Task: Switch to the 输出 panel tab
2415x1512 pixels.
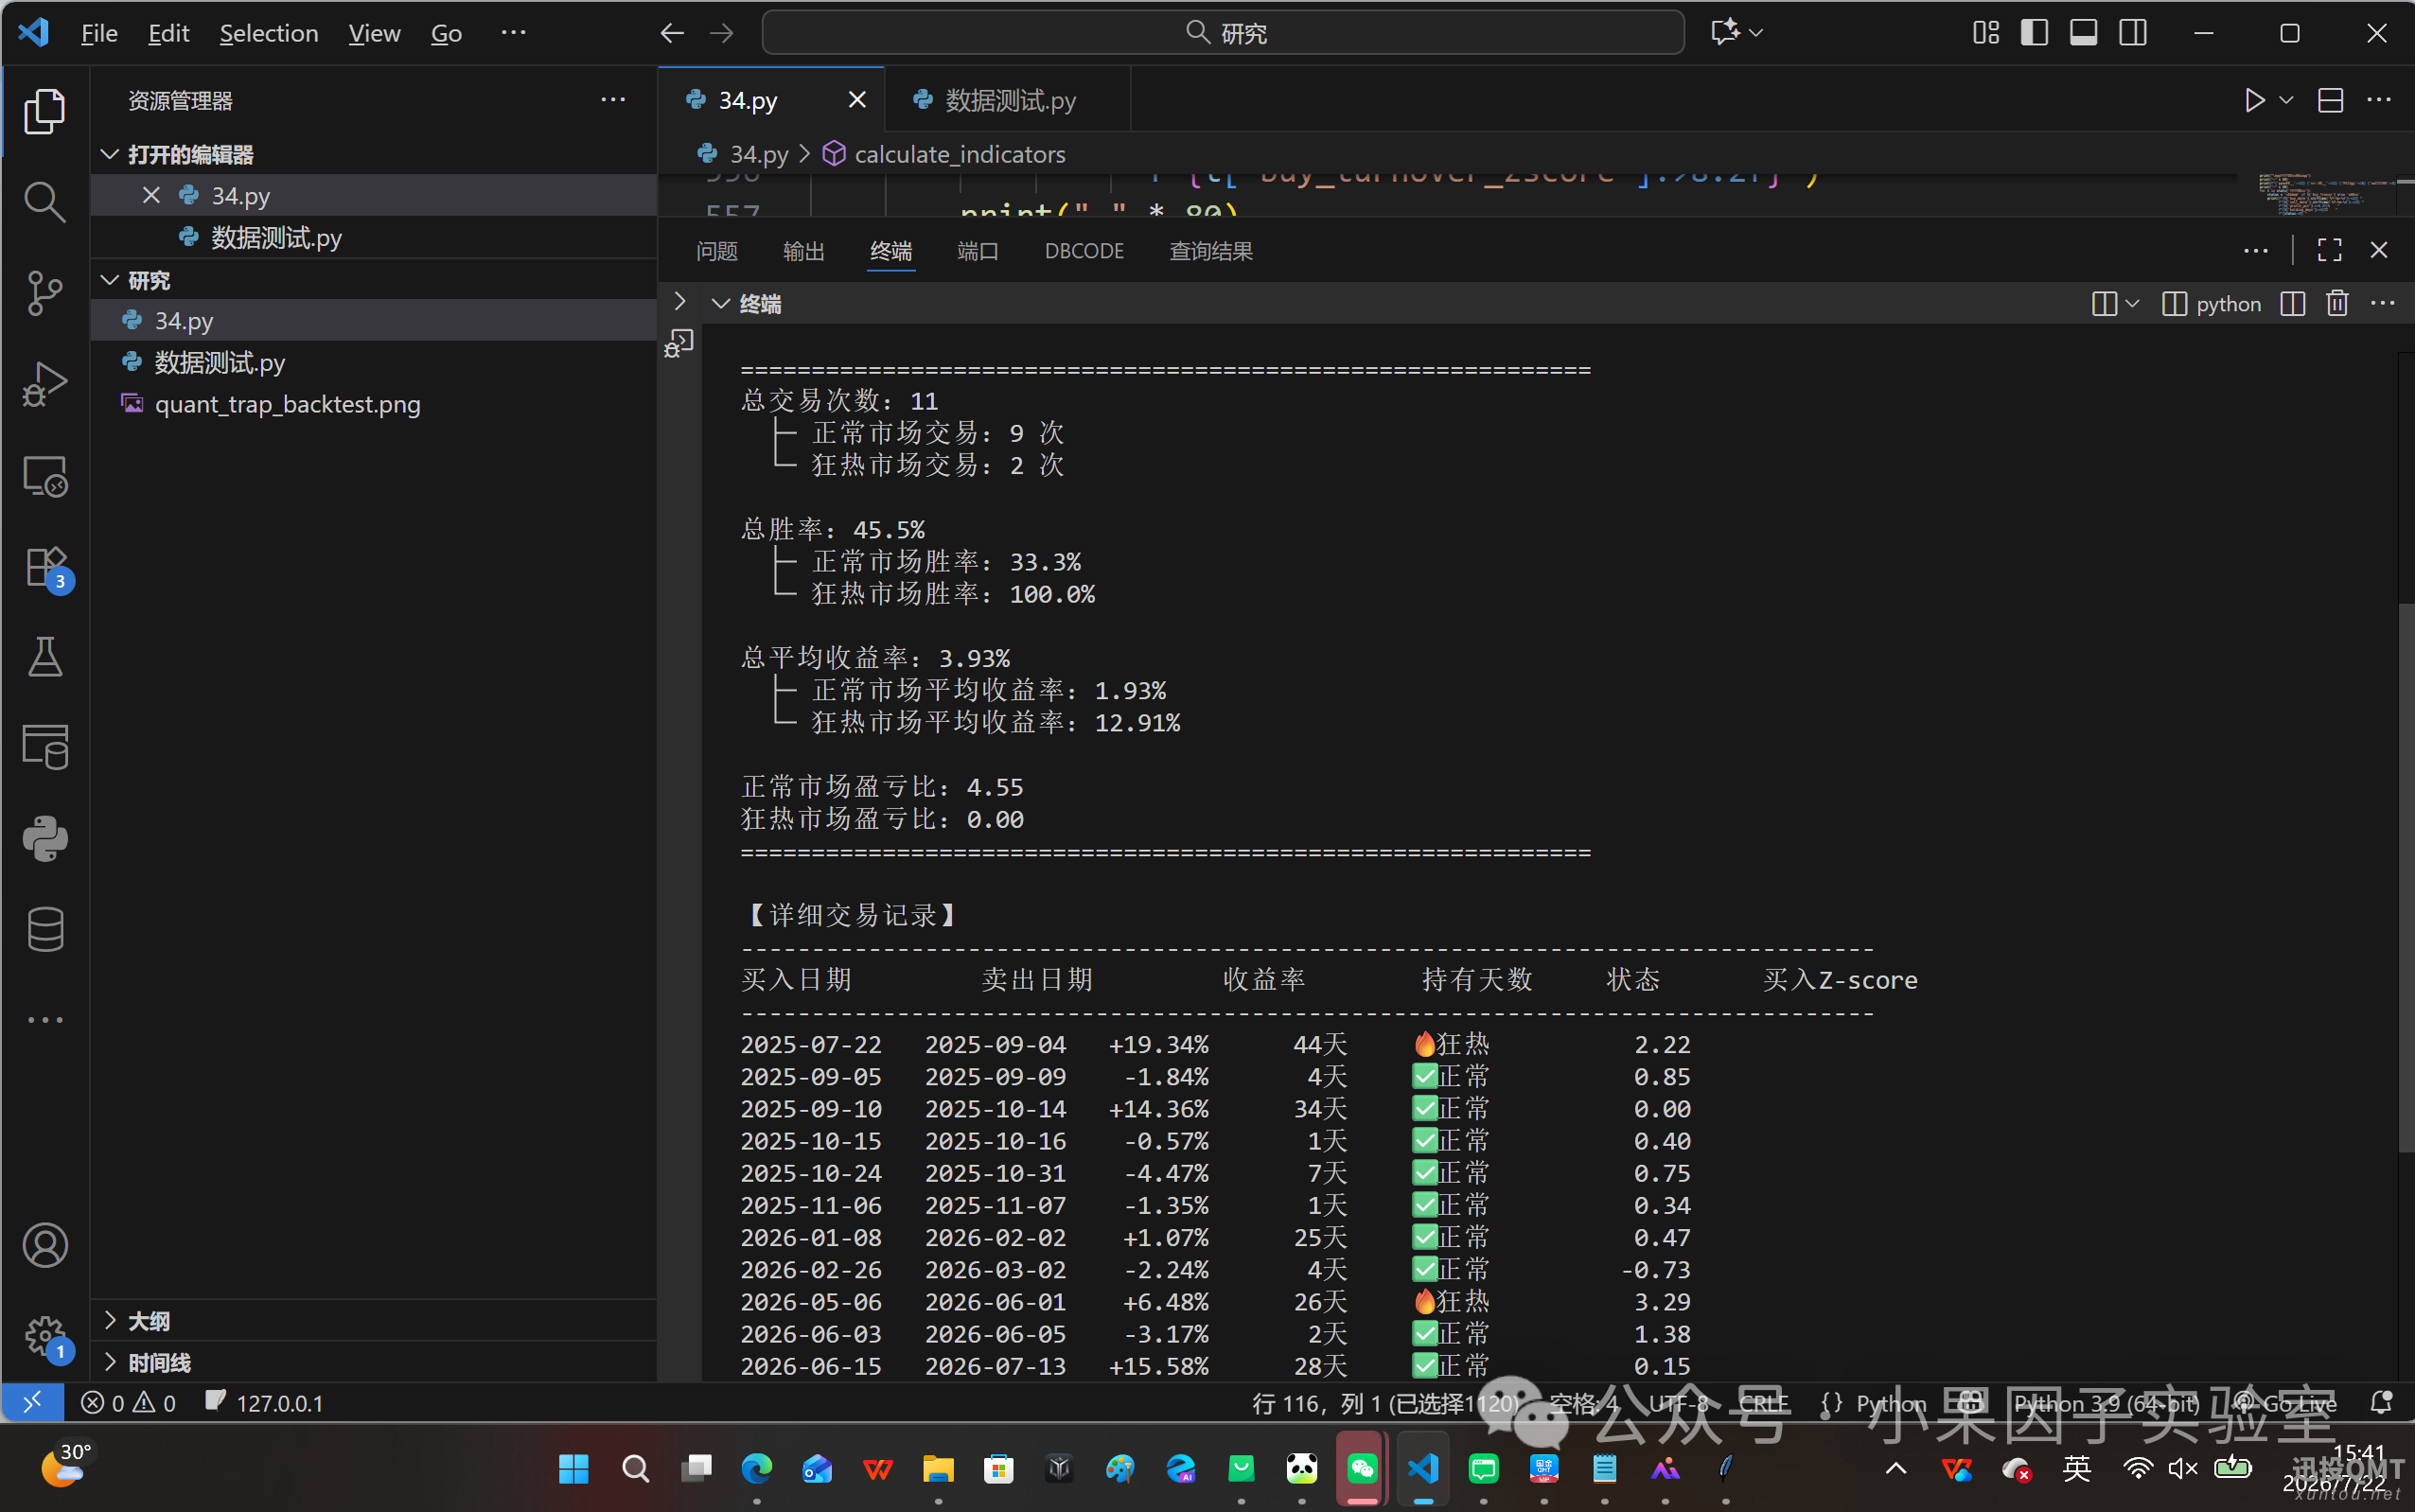Action: 804,251
